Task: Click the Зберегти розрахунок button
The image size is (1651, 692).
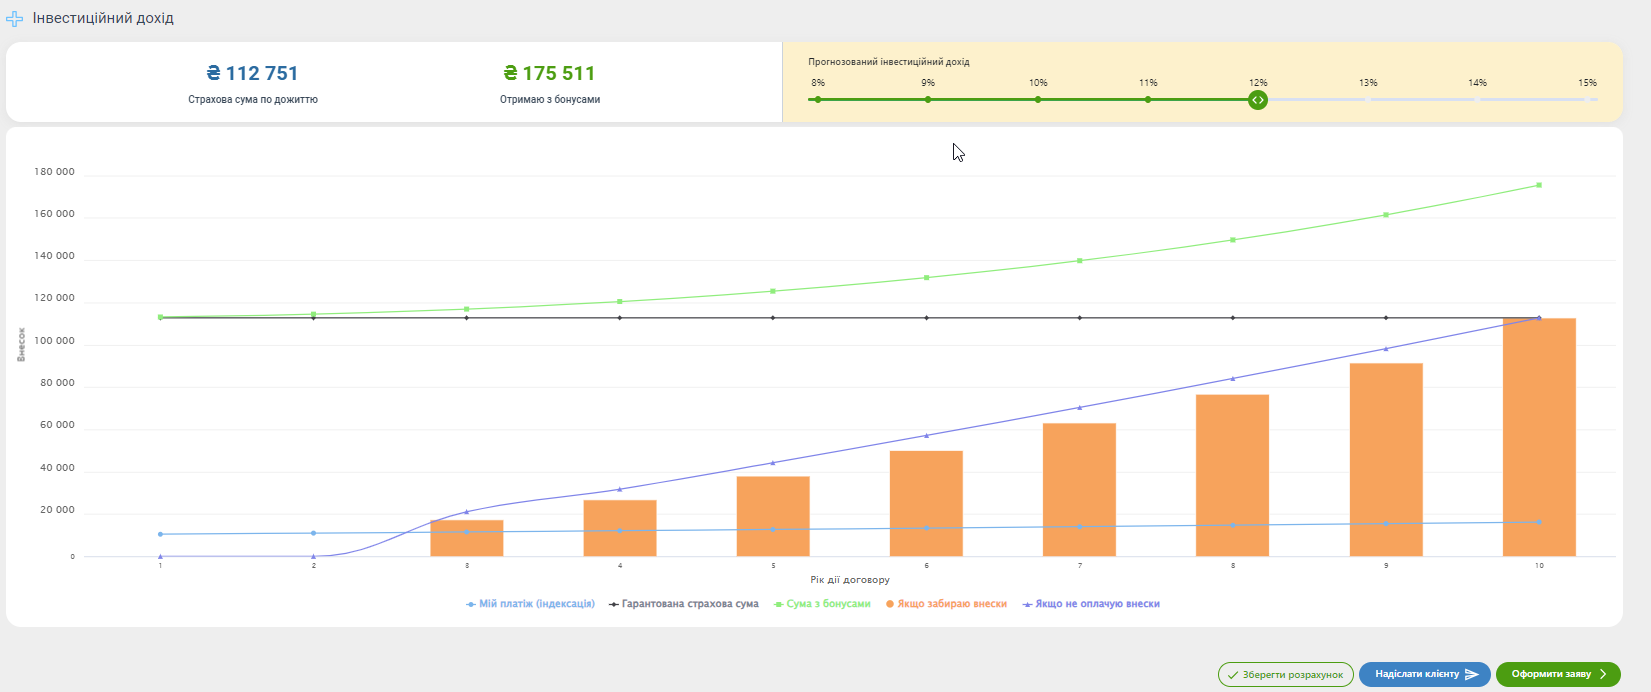Action: click(1285, 674)
